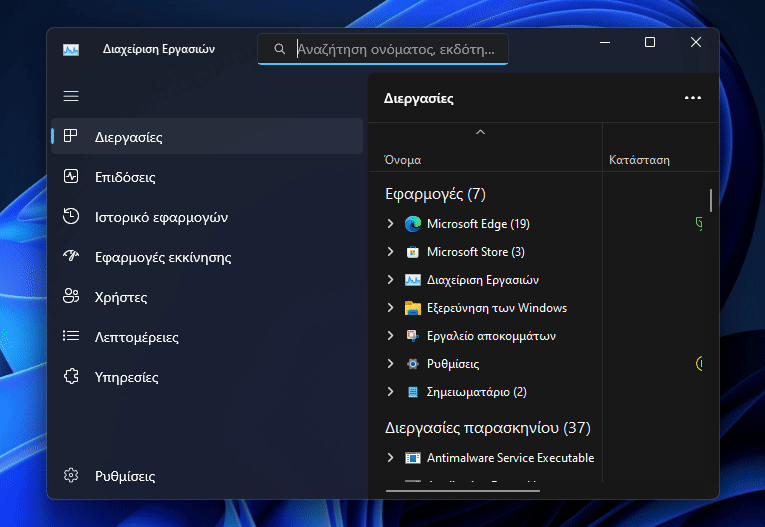Screen dimensions: 765x527
Task: Open the Υπηρεσίες page
Action: coord(207,377)
